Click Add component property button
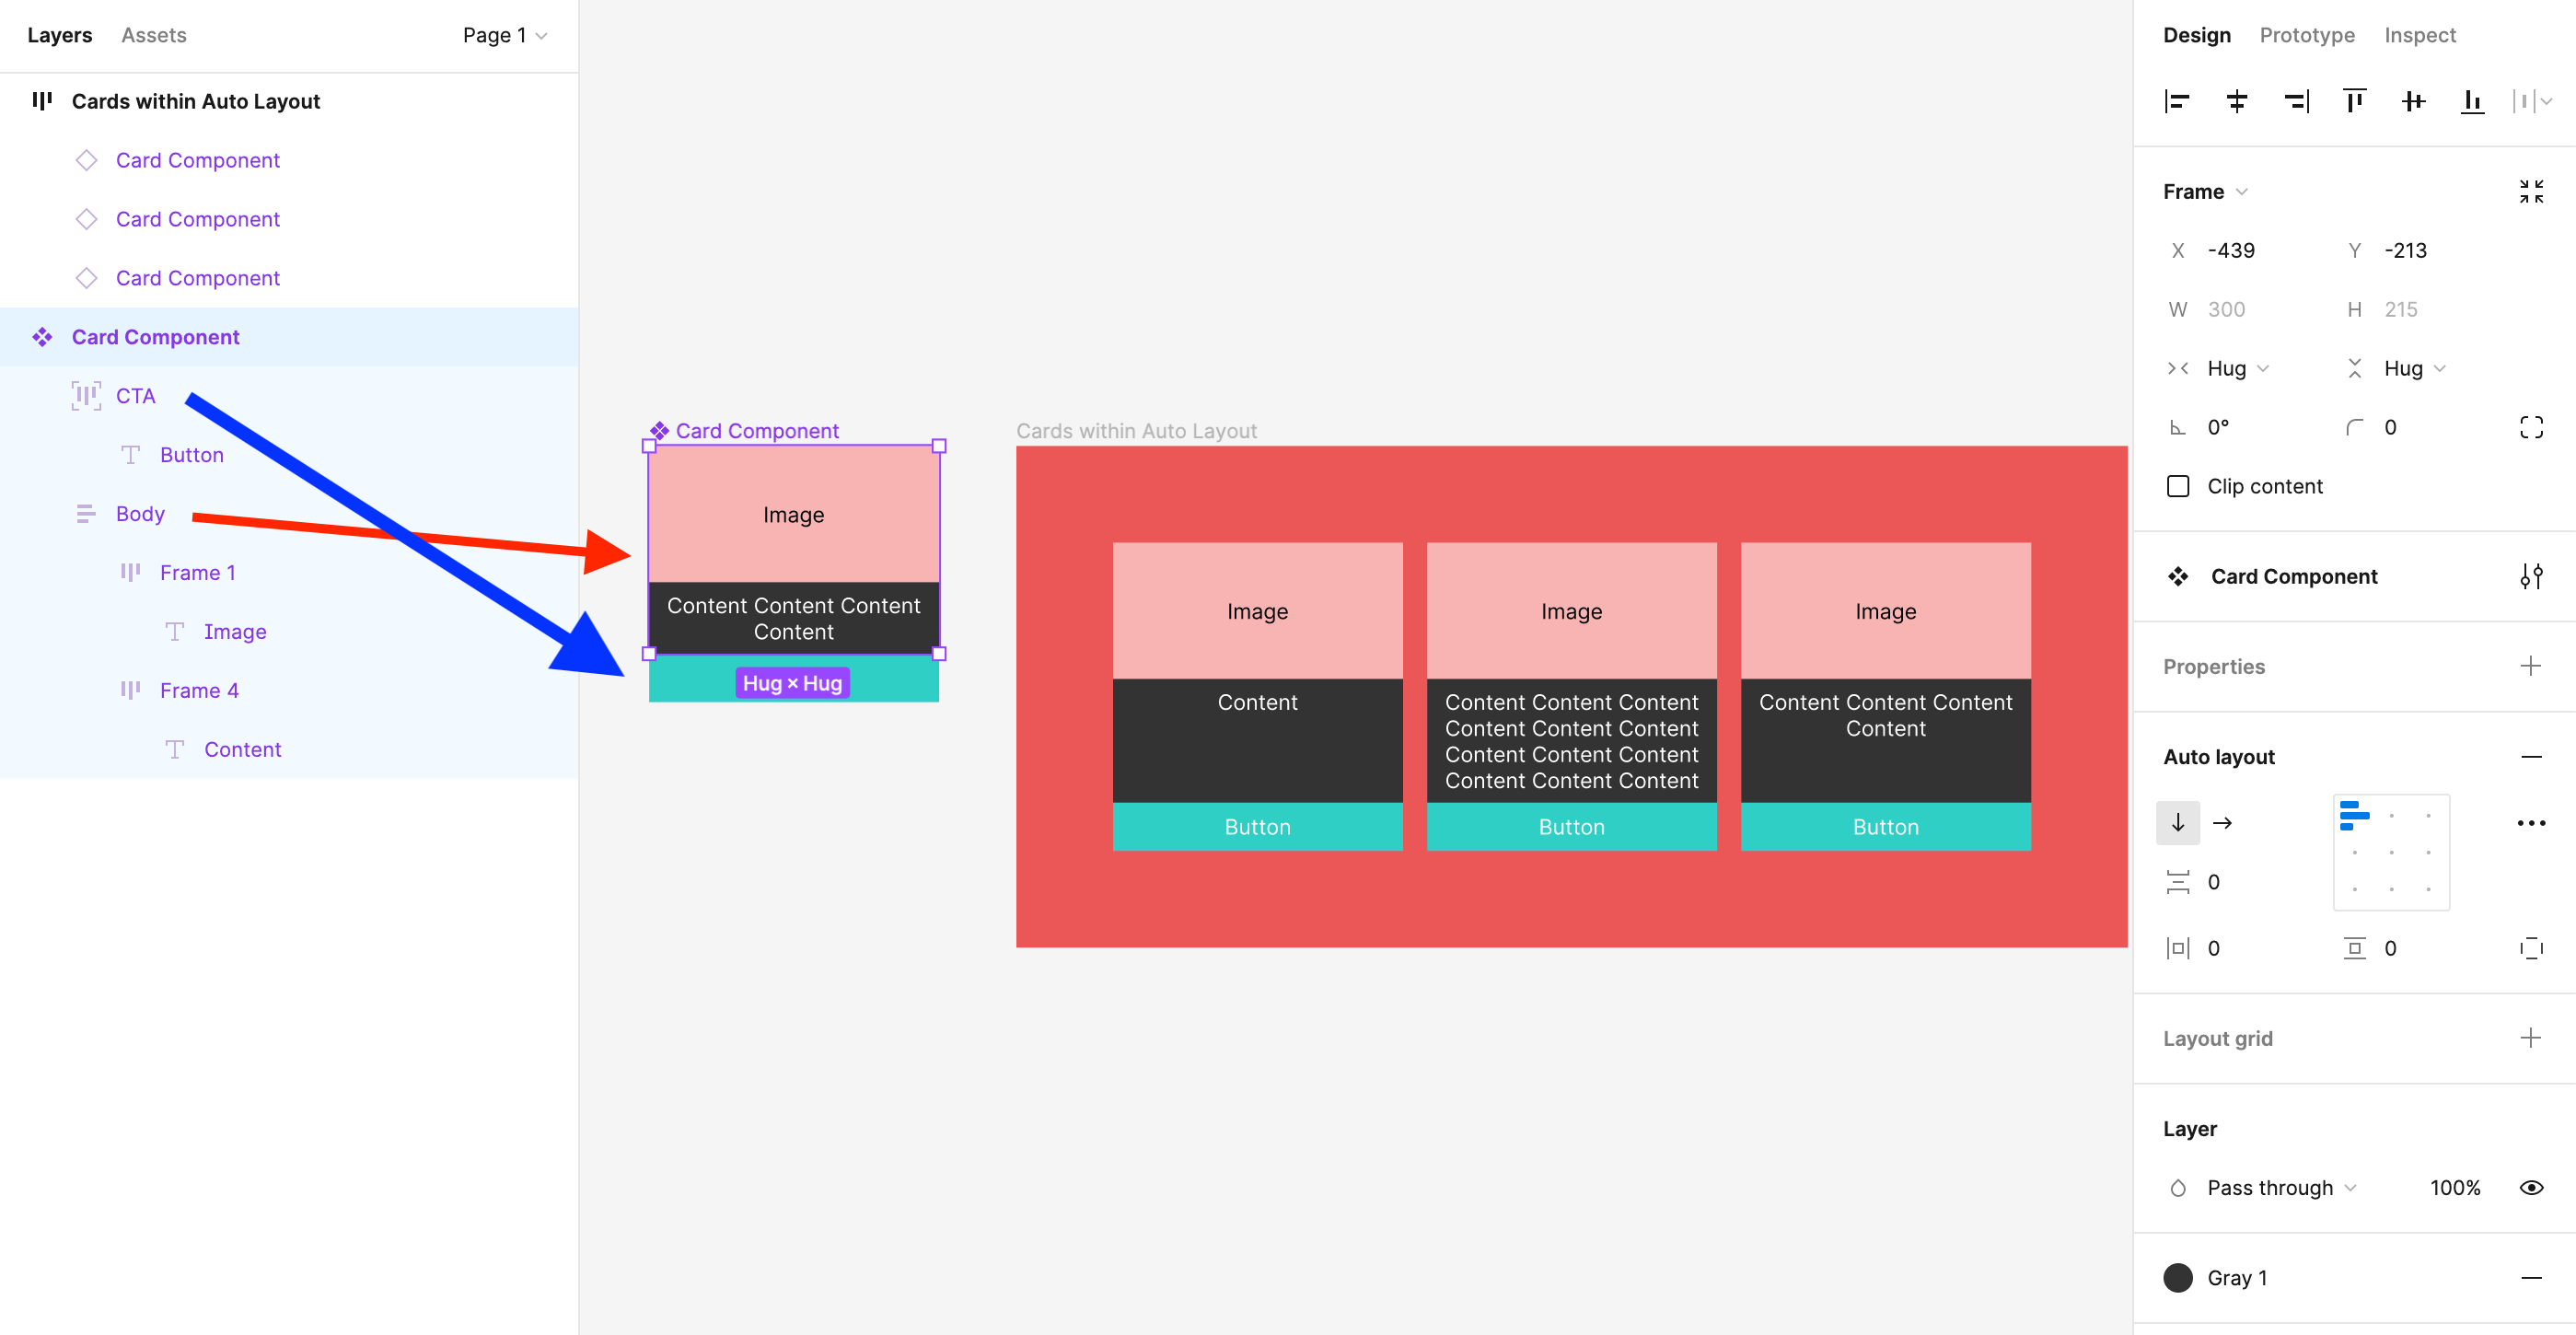 coord(2532,666)
